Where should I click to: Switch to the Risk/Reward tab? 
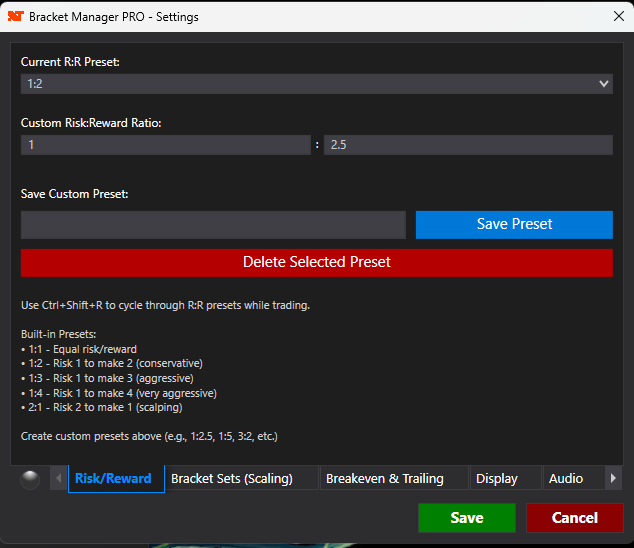(x=116, y=479)
